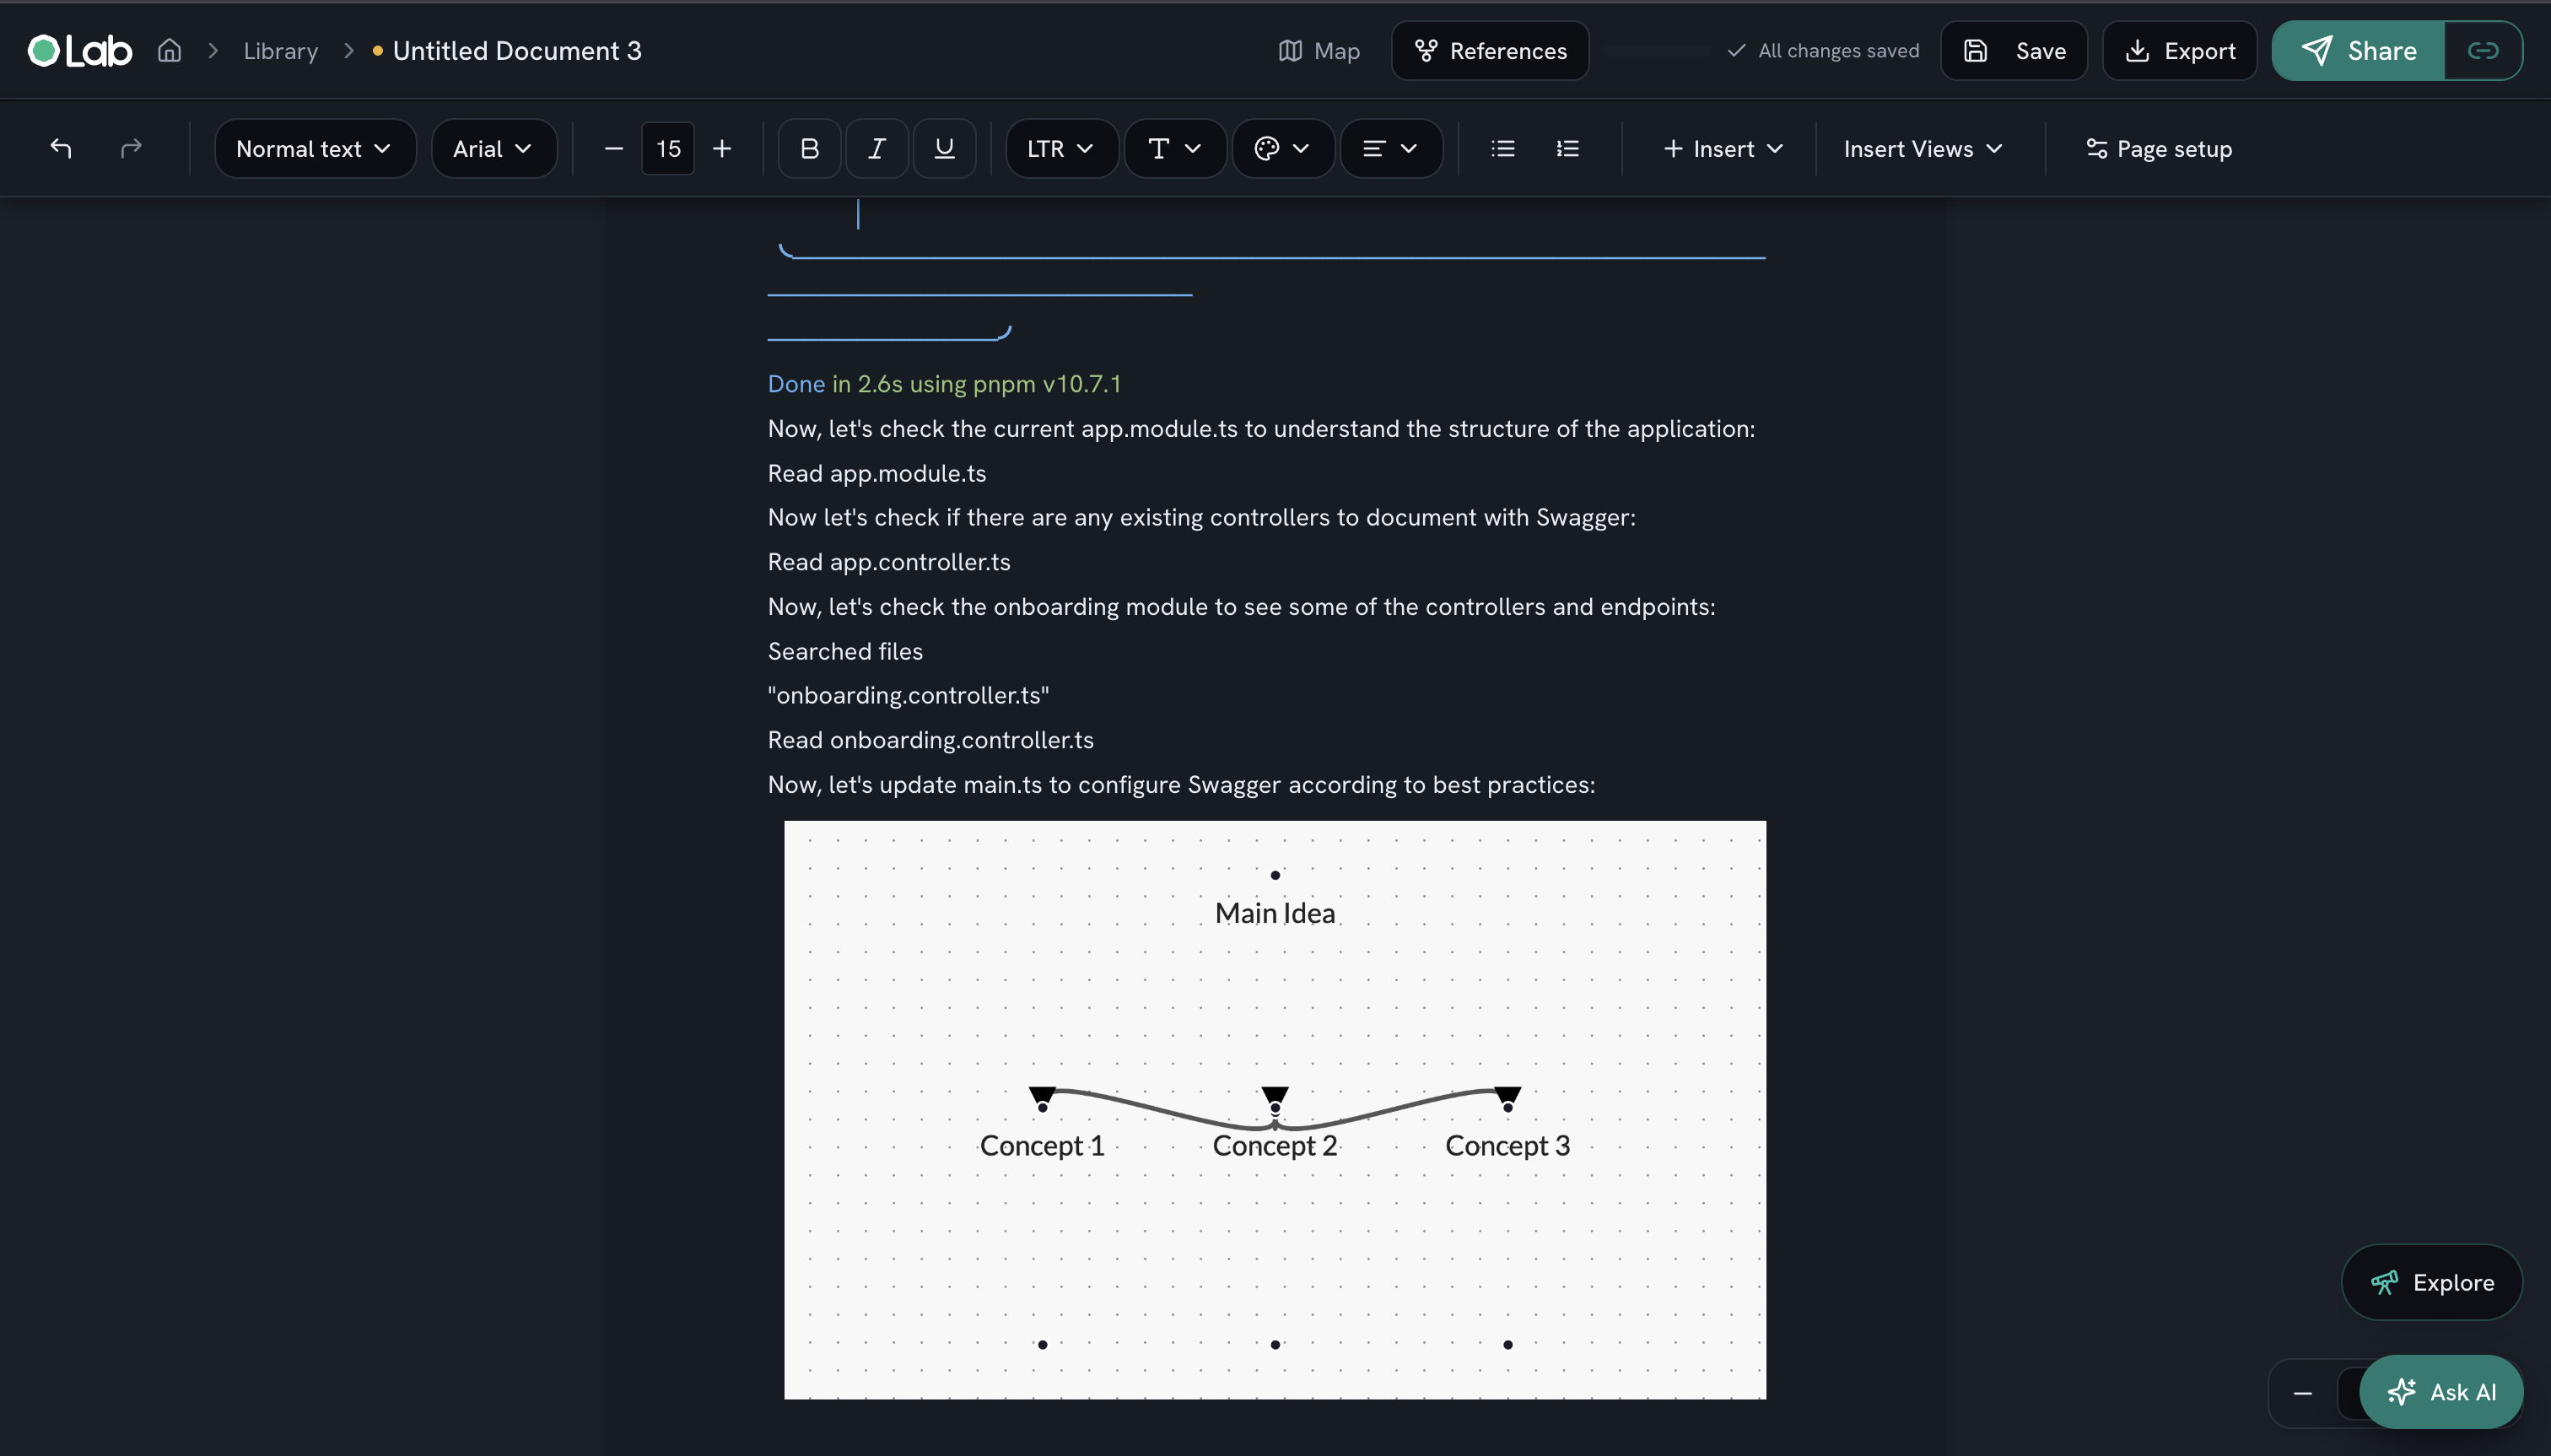Go to home via house icon
The width and height of the screenshot is (2551, 1456).
[x=170, y=50]
